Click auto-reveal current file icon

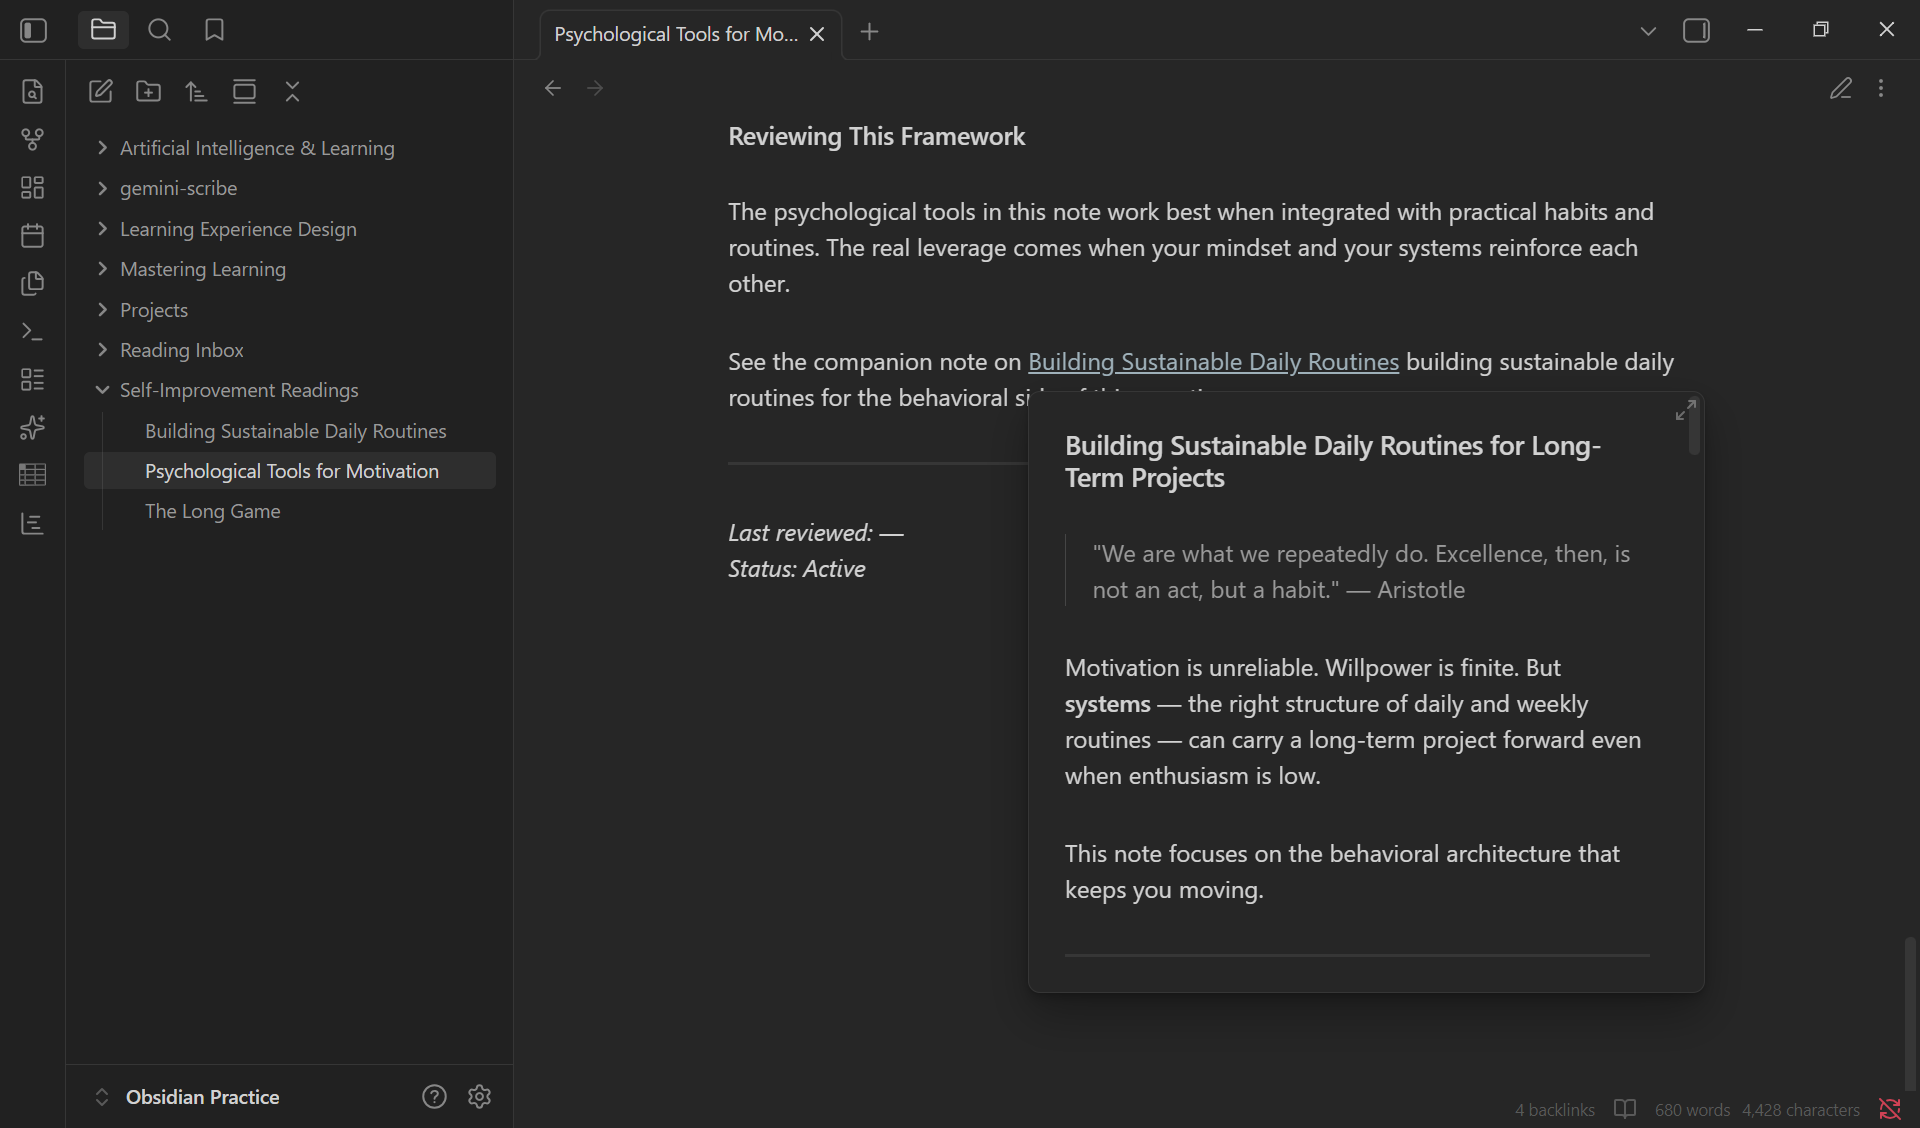(244, 91)
